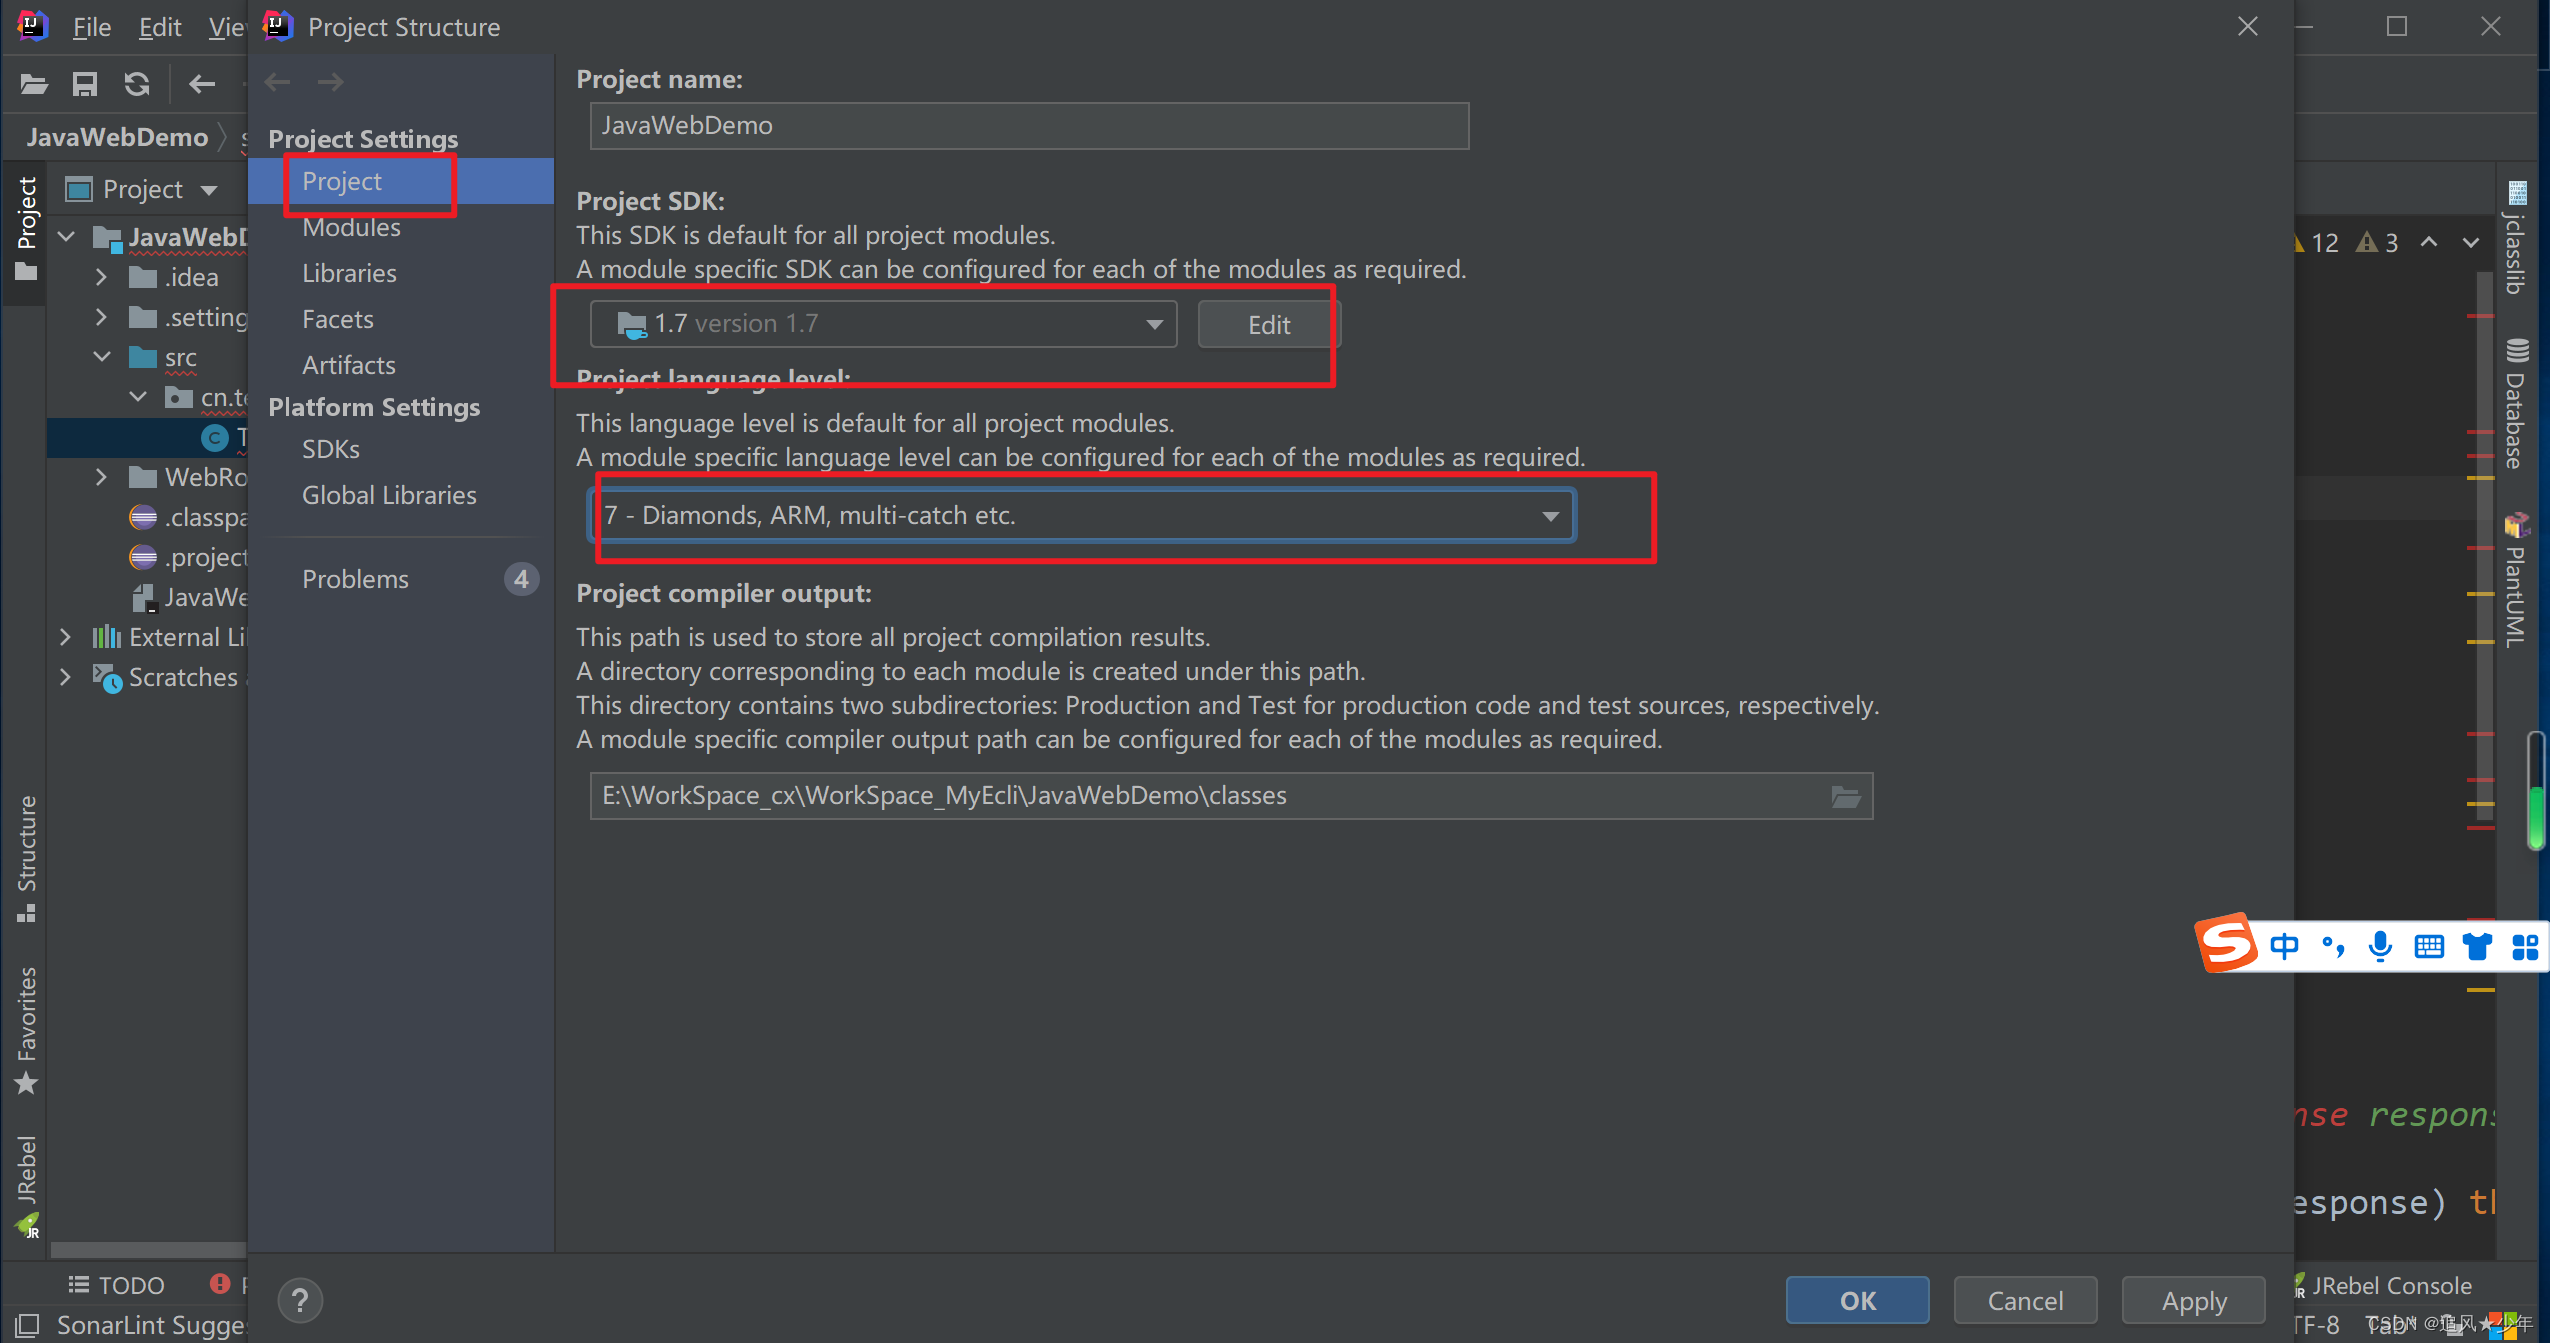Click Save All toolbar icon
The height and width of the screenshot is (1343, 2550).
click(85, 84)
